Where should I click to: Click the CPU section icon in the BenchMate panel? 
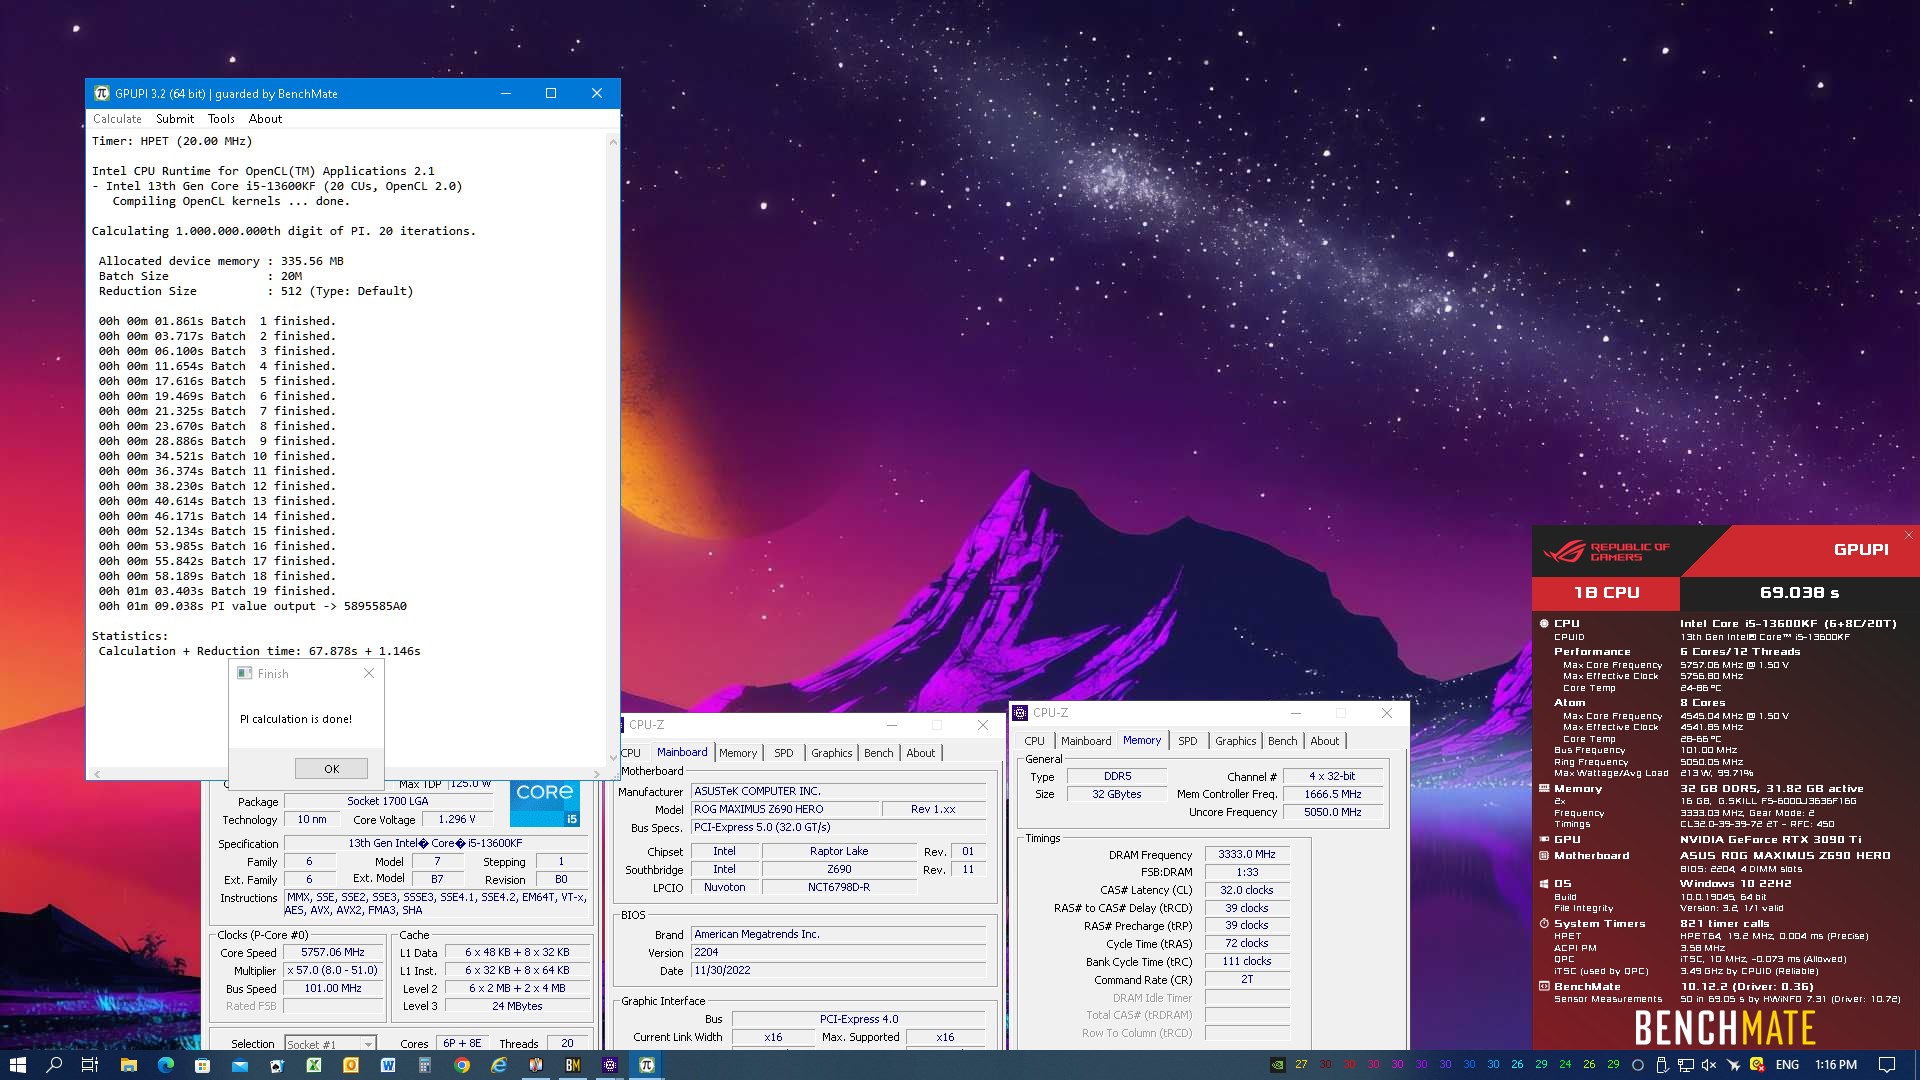(x=1544, y=623)
